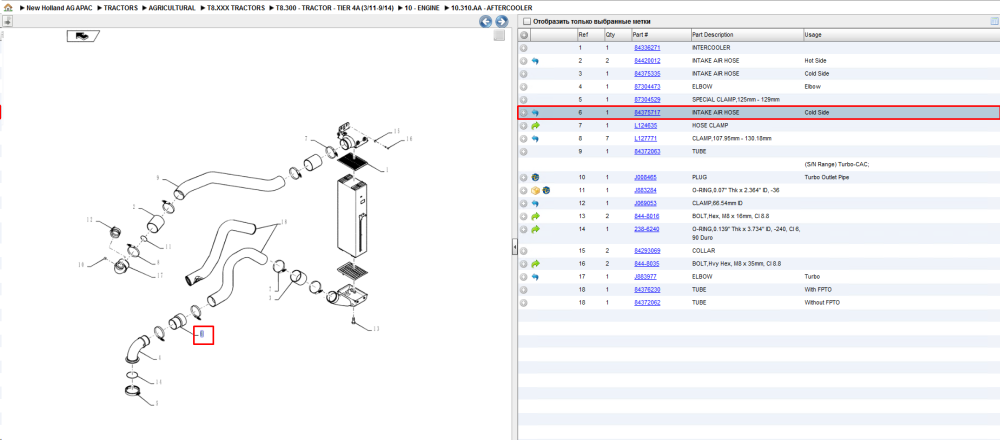
Task: Click the blue replacement arrow on row 84420012
Action: pos(535,61)
